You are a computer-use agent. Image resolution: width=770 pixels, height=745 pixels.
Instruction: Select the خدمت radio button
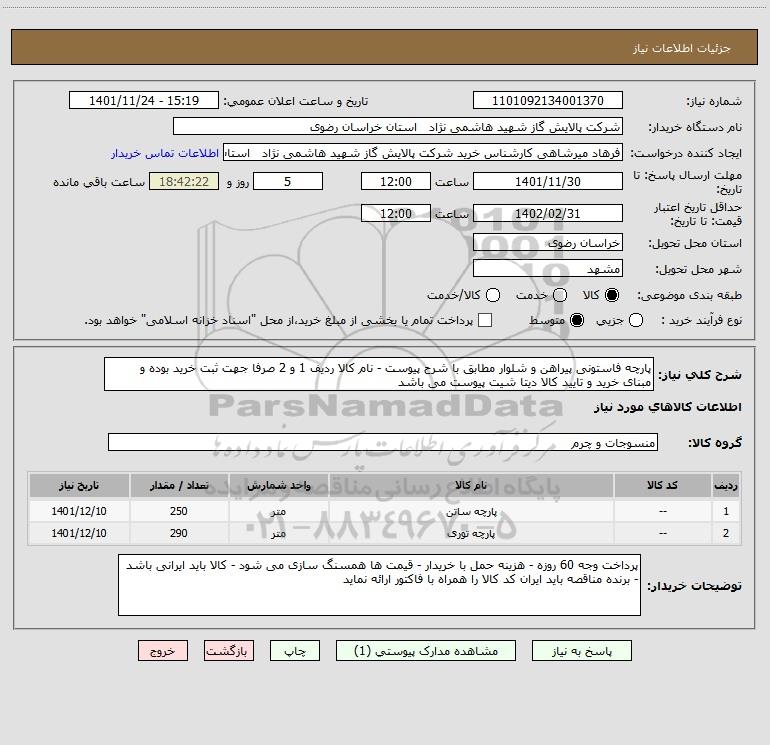point(560,295)
